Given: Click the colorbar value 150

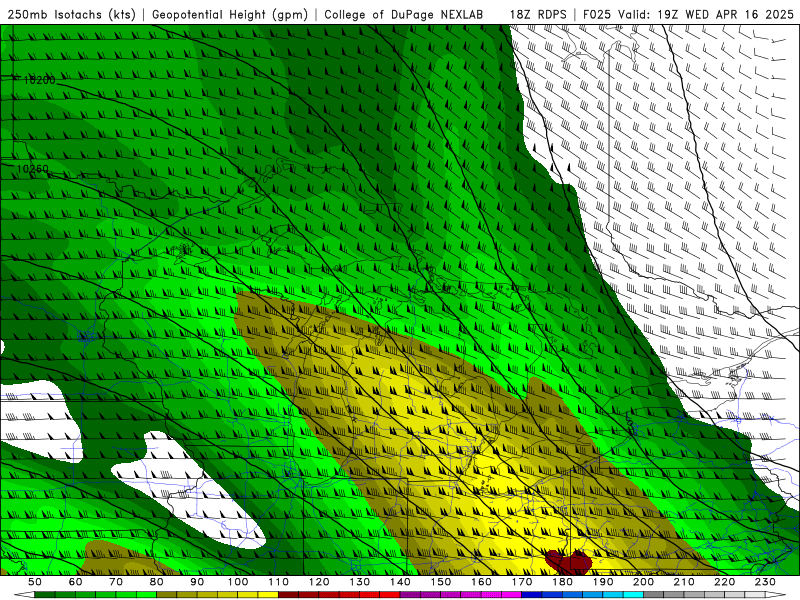Looking at the screenshot, I should pyautogui.click(x=441, y=582).
